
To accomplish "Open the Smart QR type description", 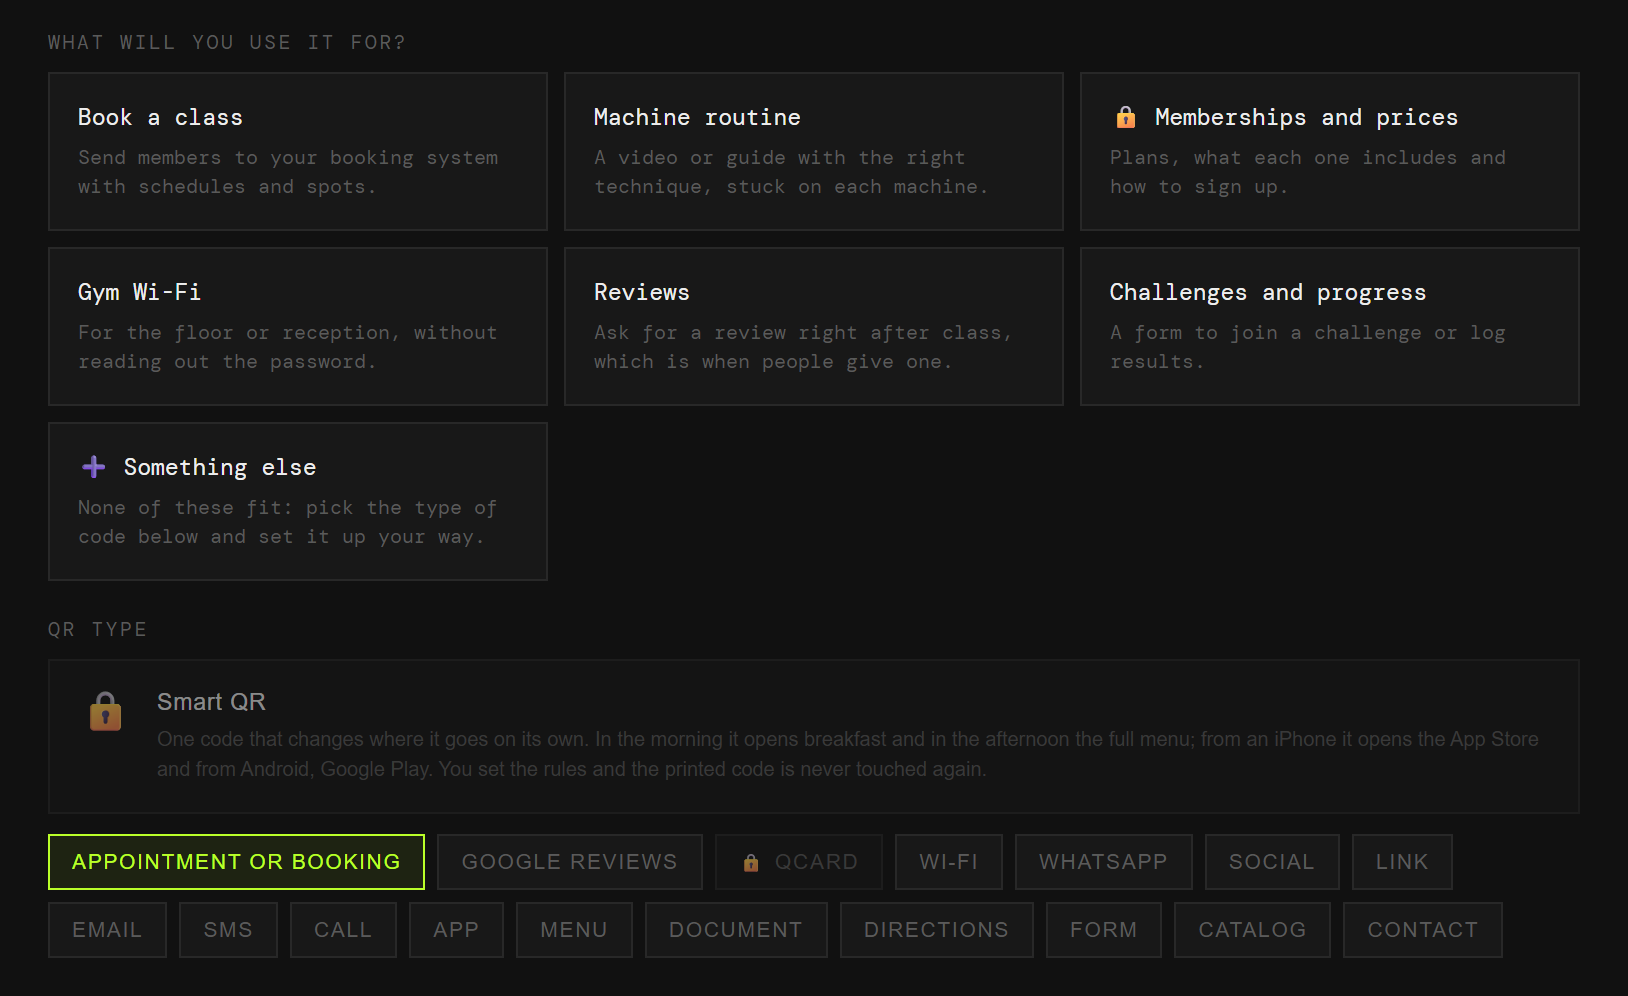I will [814, 736].
